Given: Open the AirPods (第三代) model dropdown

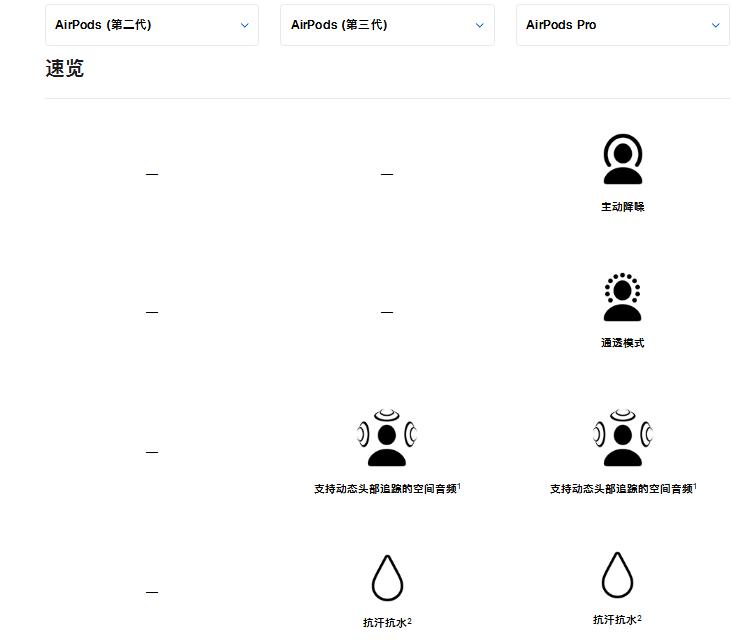Looking at the screenshot, I should (x=387, y=25).
